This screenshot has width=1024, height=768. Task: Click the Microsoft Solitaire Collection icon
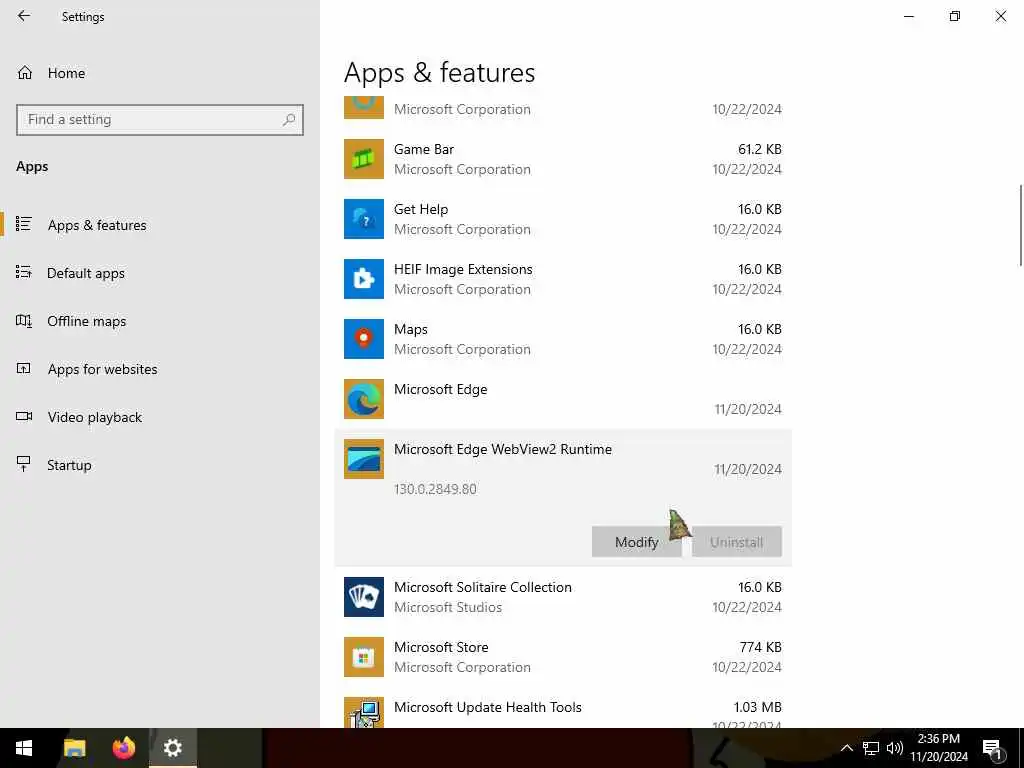point(364,597)
